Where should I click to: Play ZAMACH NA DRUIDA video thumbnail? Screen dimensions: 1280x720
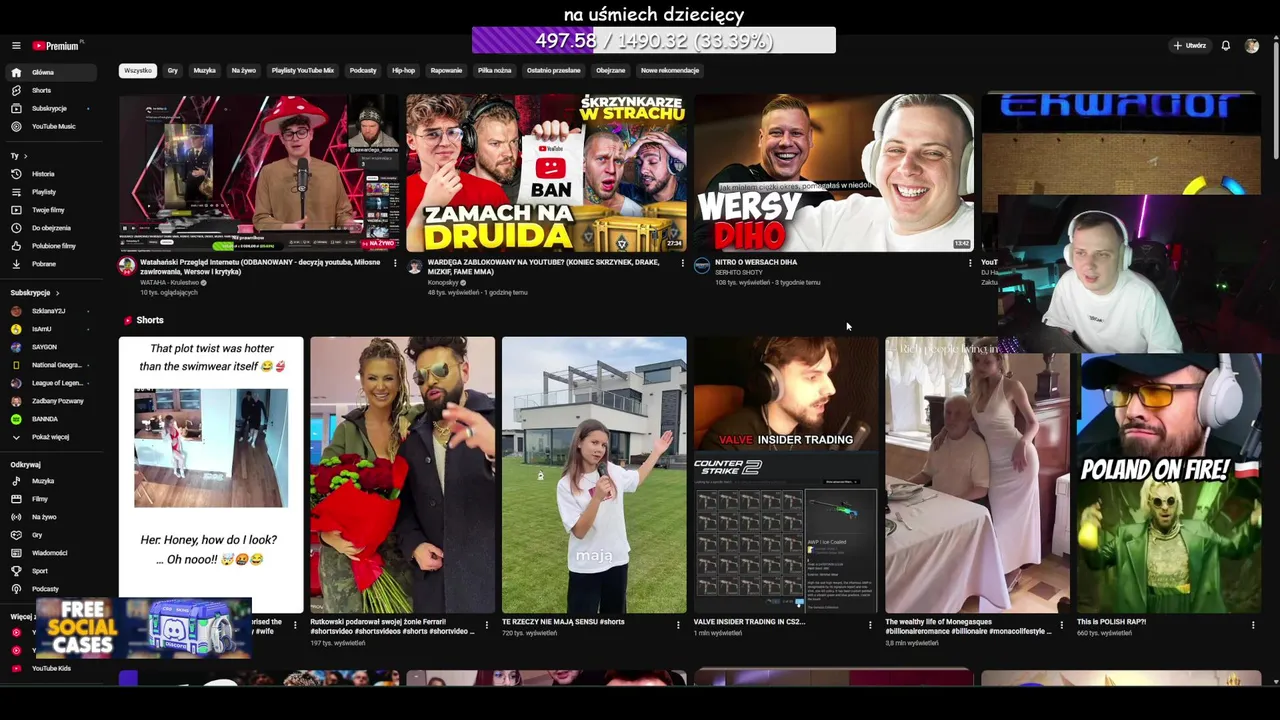point(546,173)
